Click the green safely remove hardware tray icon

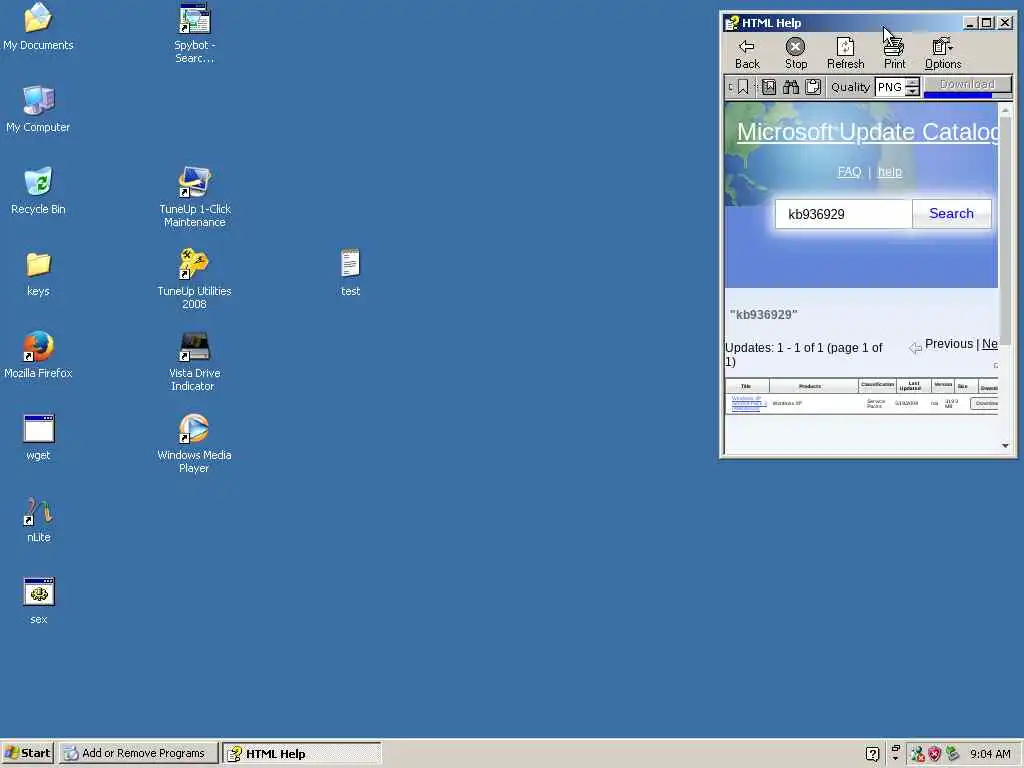click(x=952, y=754)
